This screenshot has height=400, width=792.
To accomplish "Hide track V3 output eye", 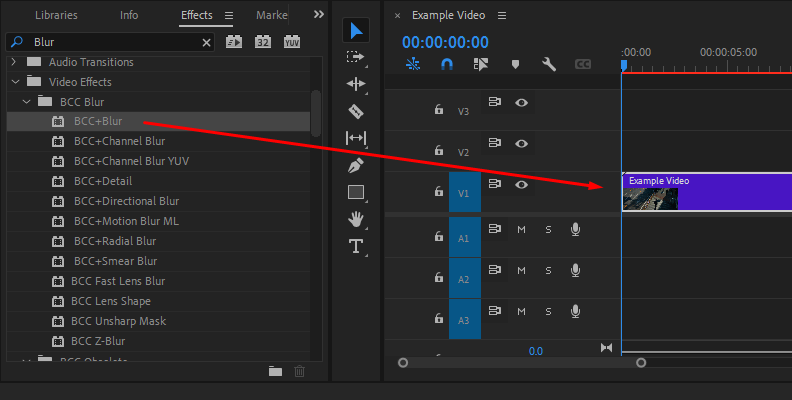I will click(521, 103).
